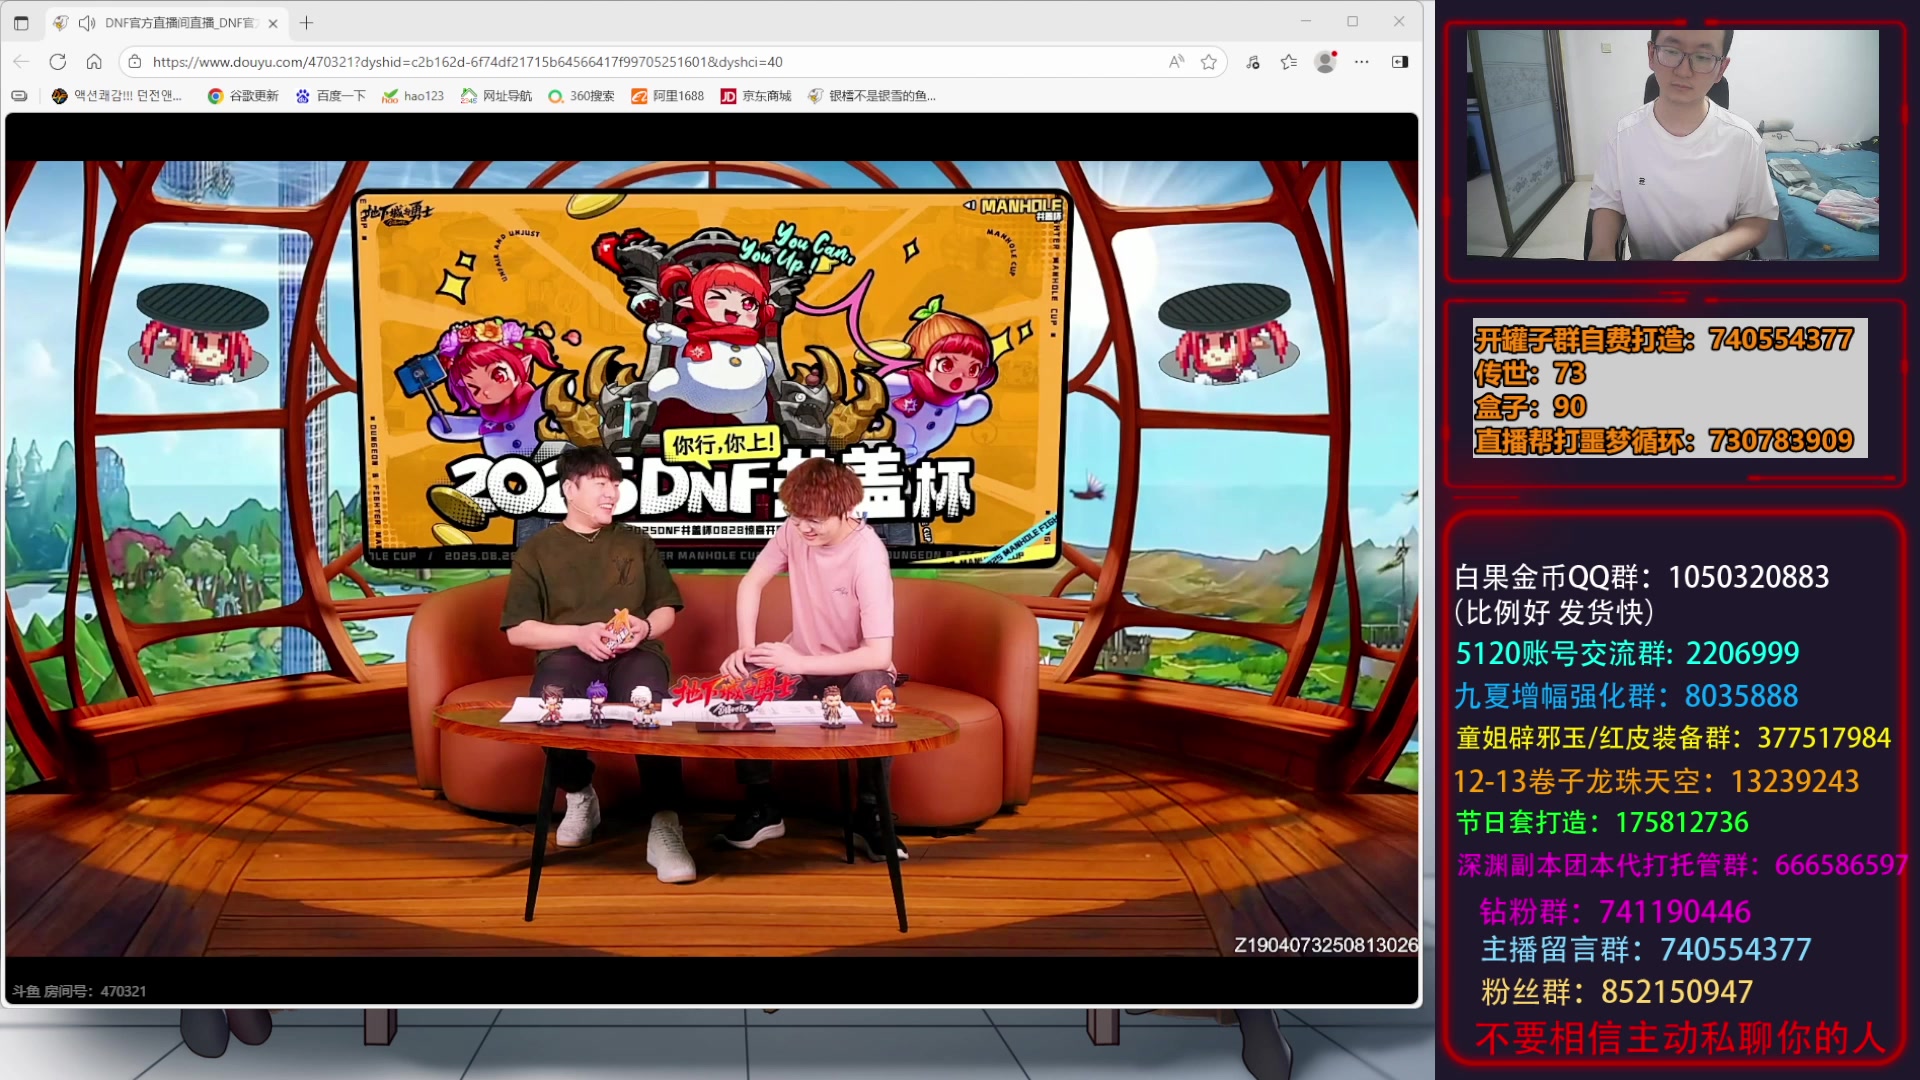Open the 京东商城 bookmark
The image size is (1920, 1080).
pyautogui.click(x=757, y=96)
